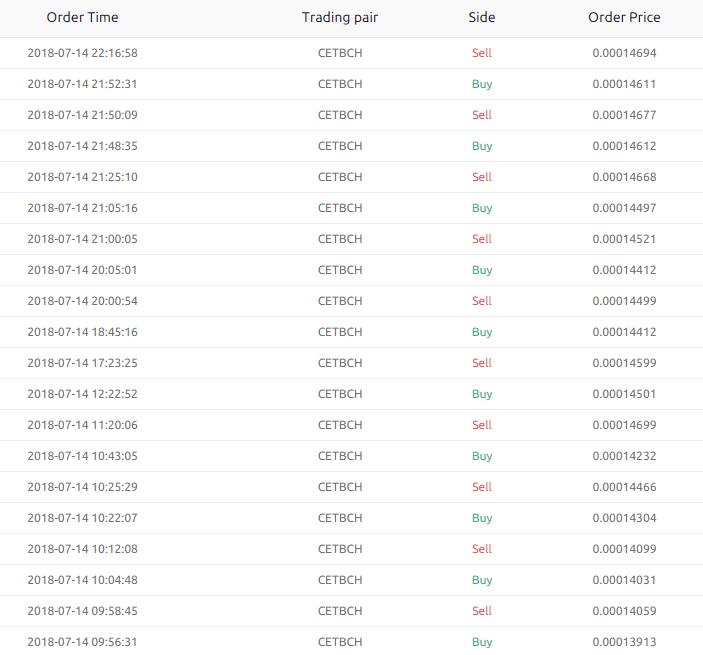Select the order time 2018-07-14 10:43:05
Screen dimensions: 703x655
click(82, 456)
